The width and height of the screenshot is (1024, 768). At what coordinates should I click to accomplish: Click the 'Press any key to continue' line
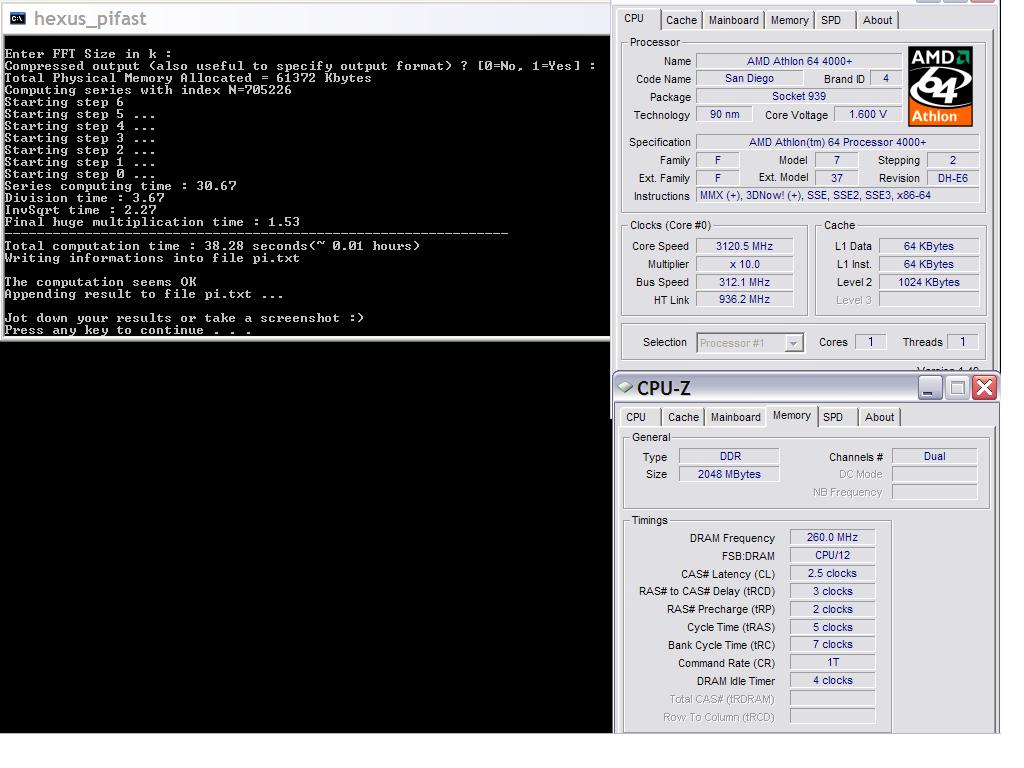[x=128, y=330]
